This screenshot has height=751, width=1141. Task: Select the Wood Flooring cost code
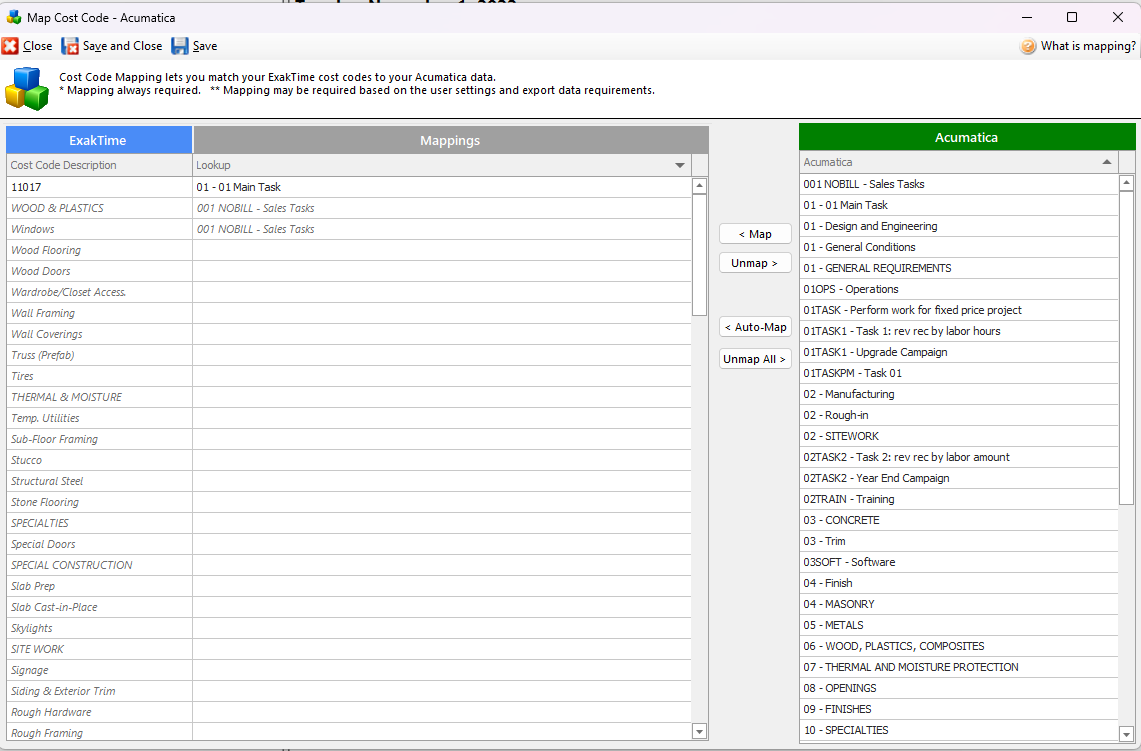click(x=100, y=250)
